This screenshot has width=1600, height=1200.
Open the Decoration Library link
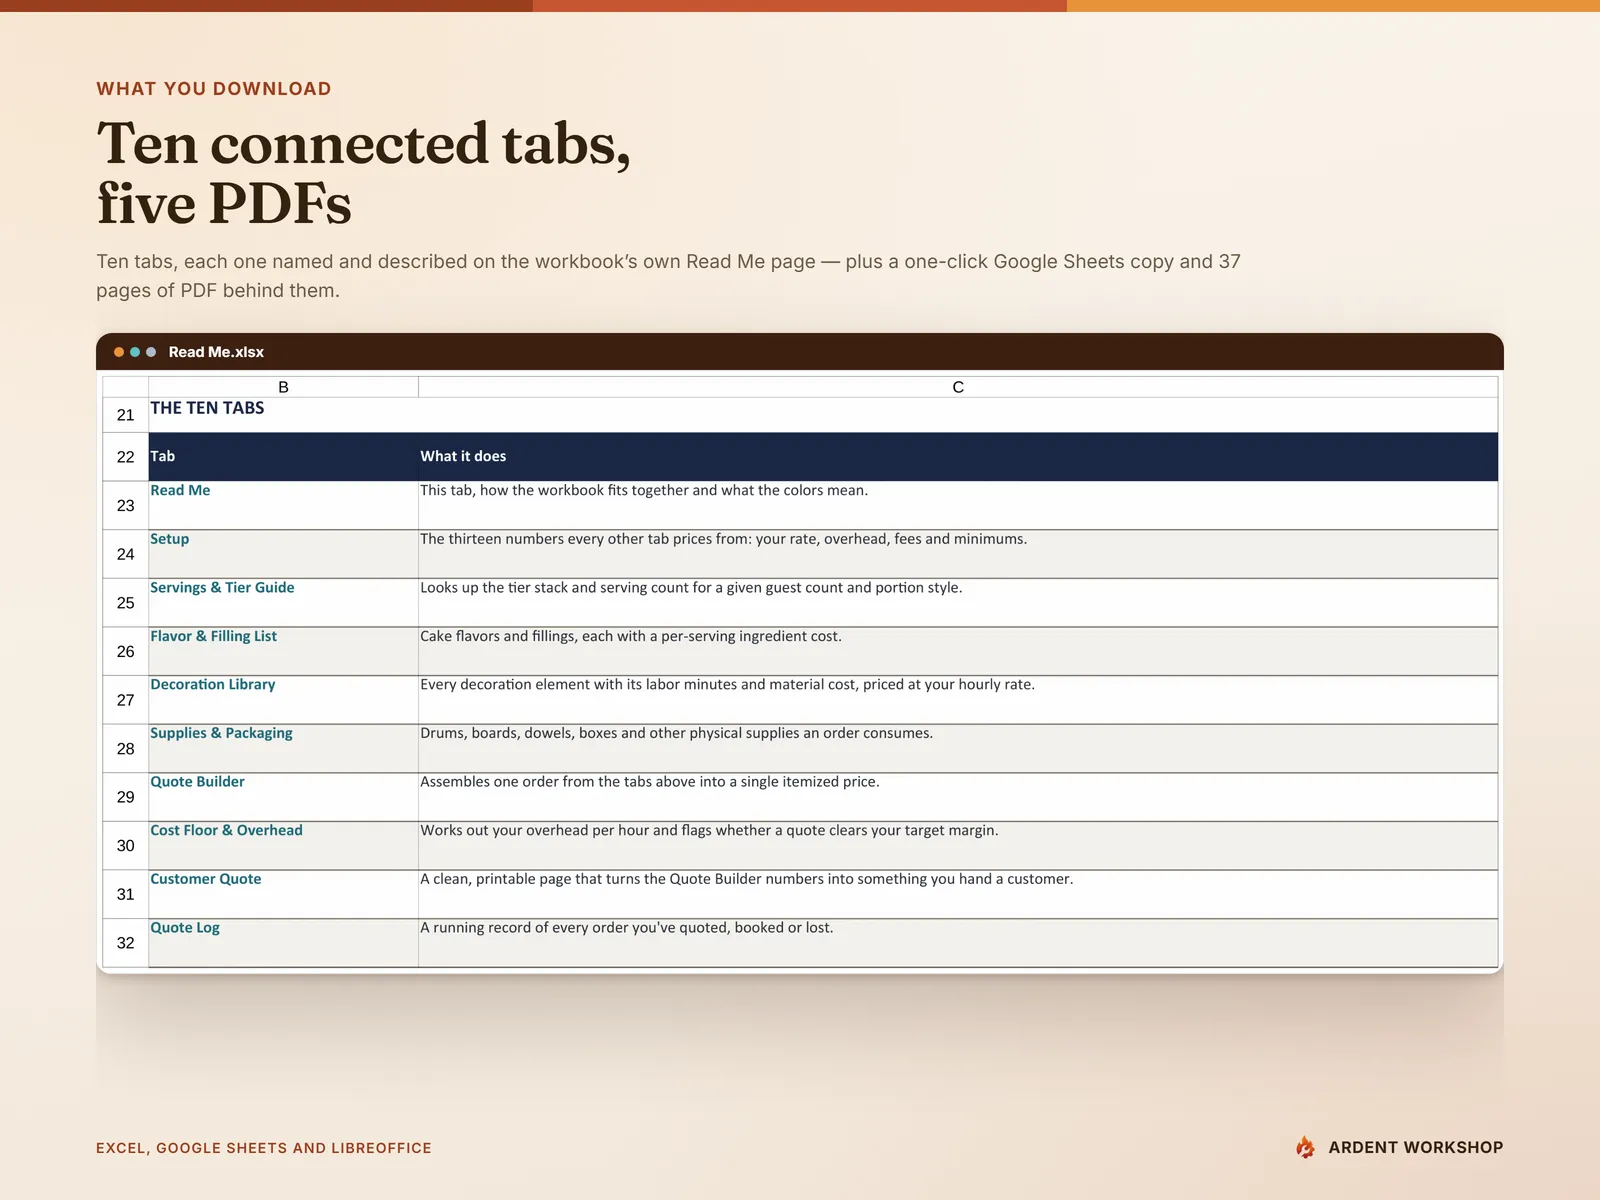click(x=212, y=684)
